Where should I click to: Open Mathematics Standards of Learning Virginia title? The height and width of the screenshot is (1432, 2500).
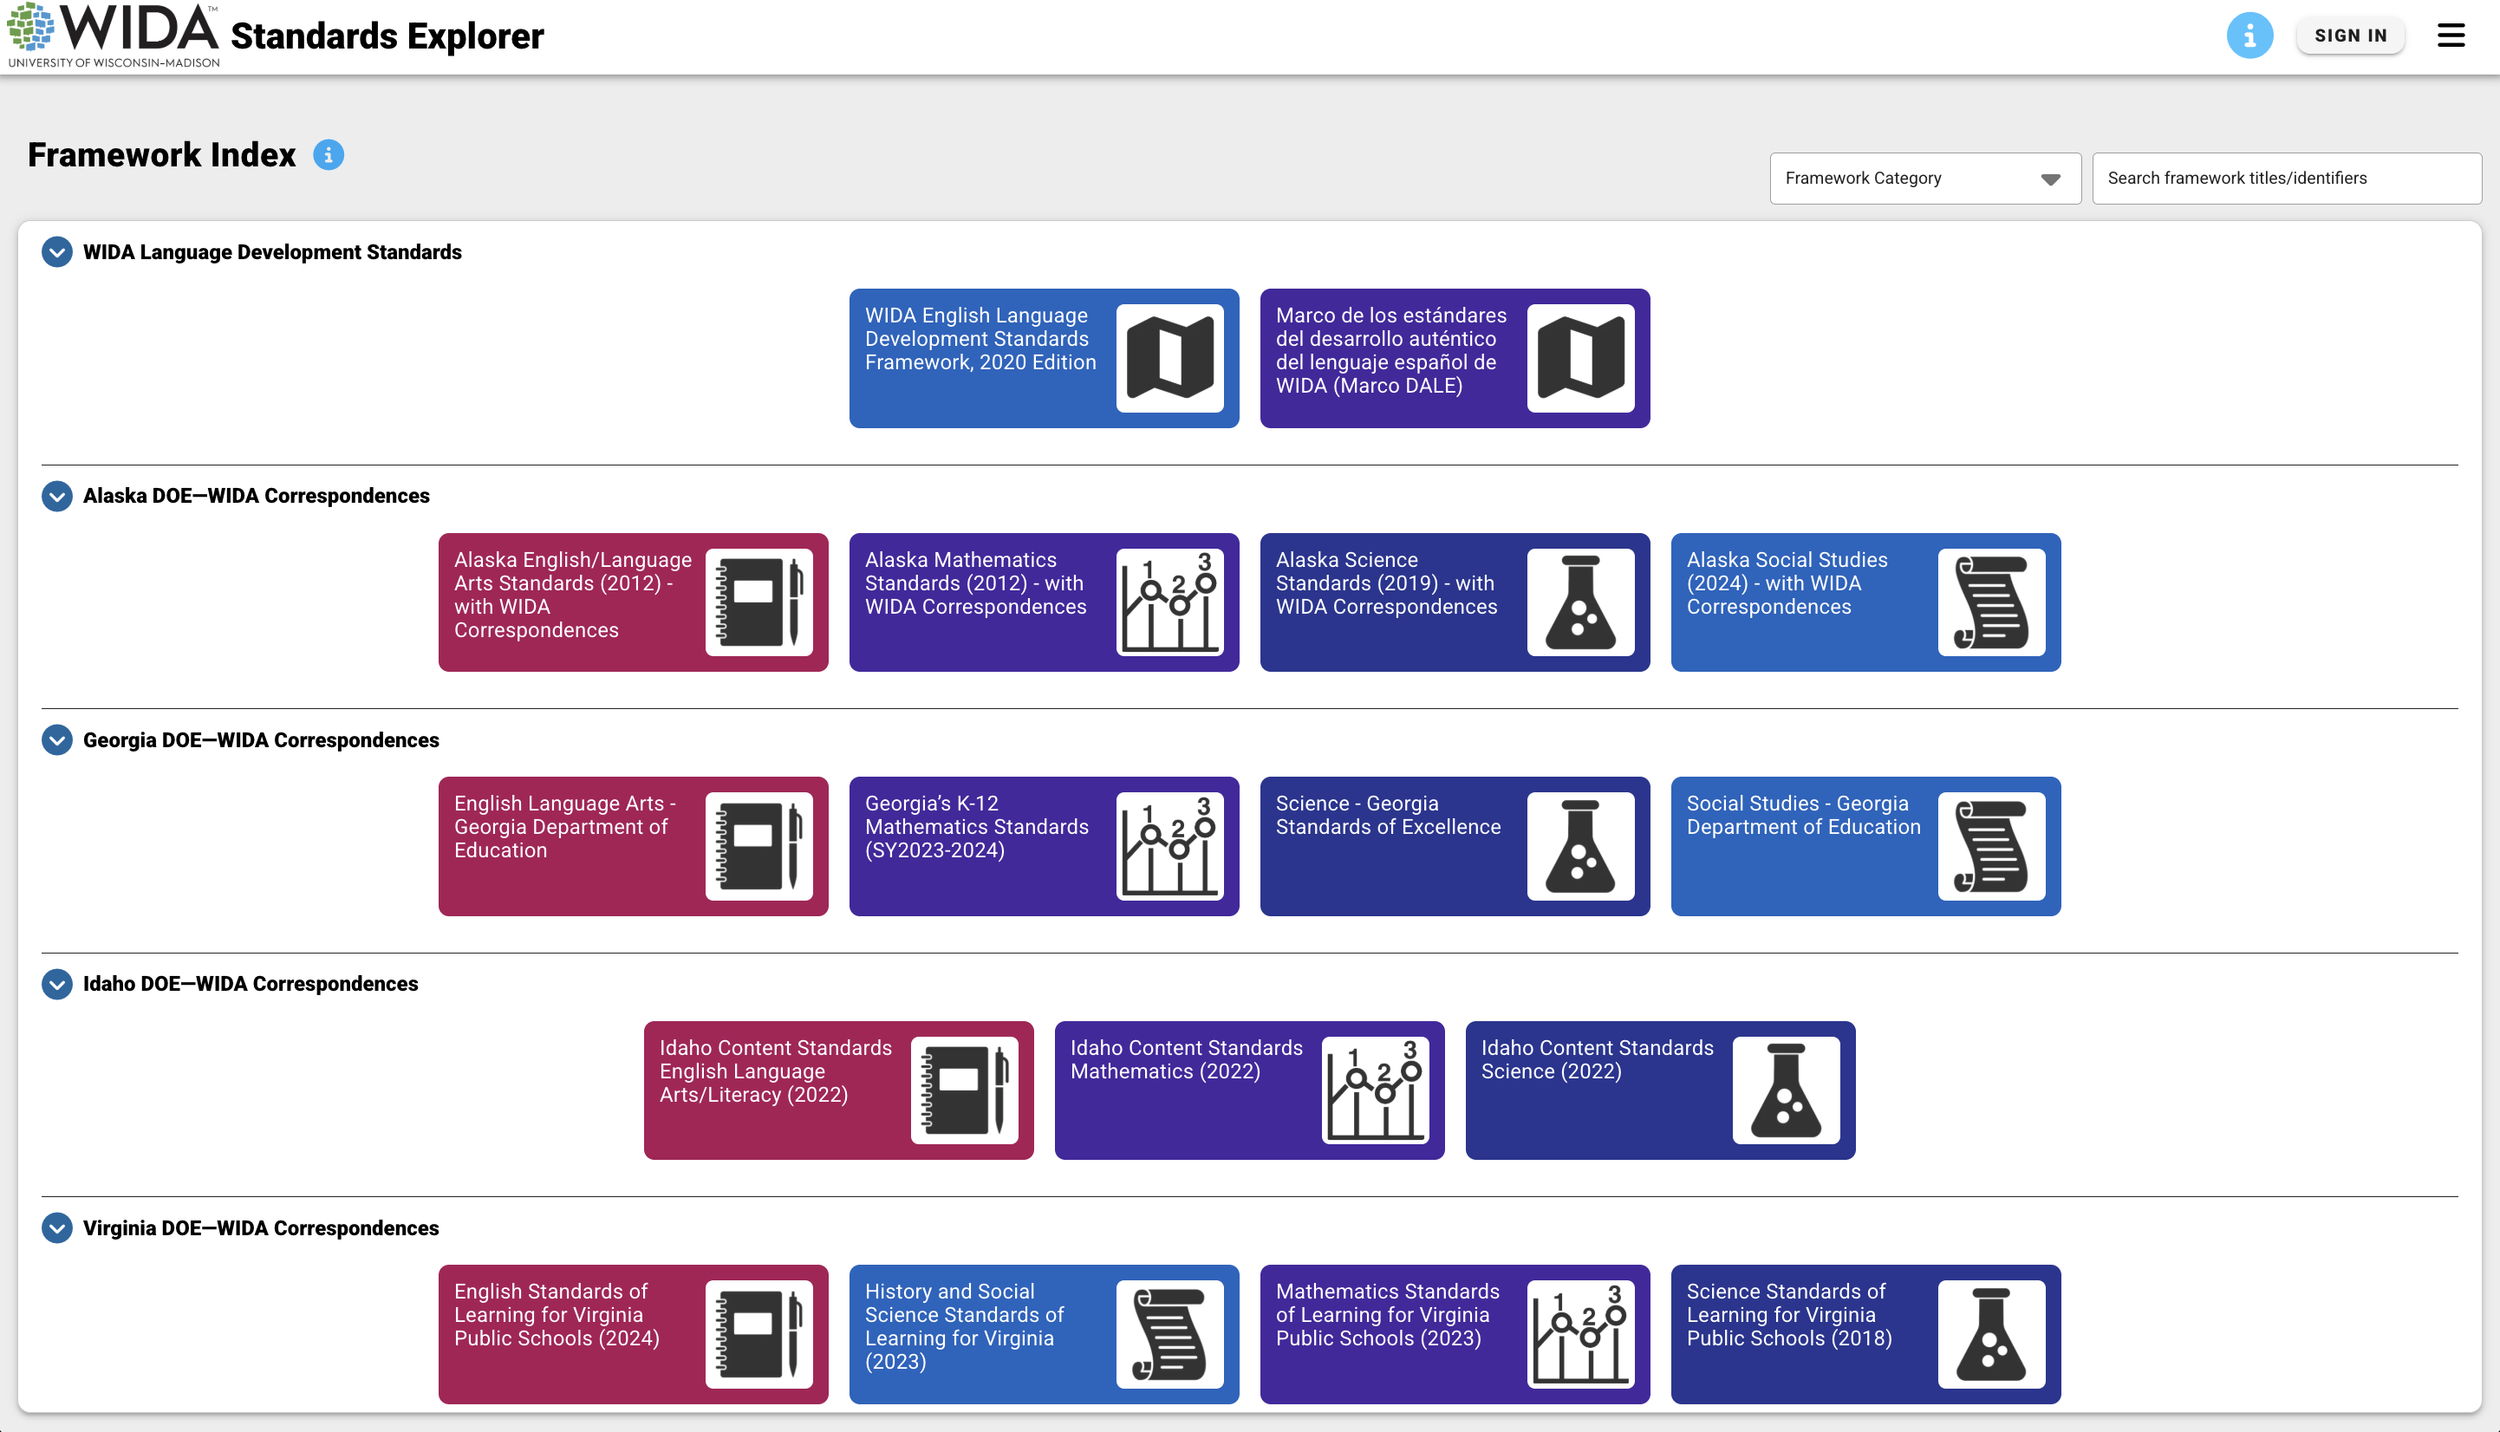(1387, 1315)
